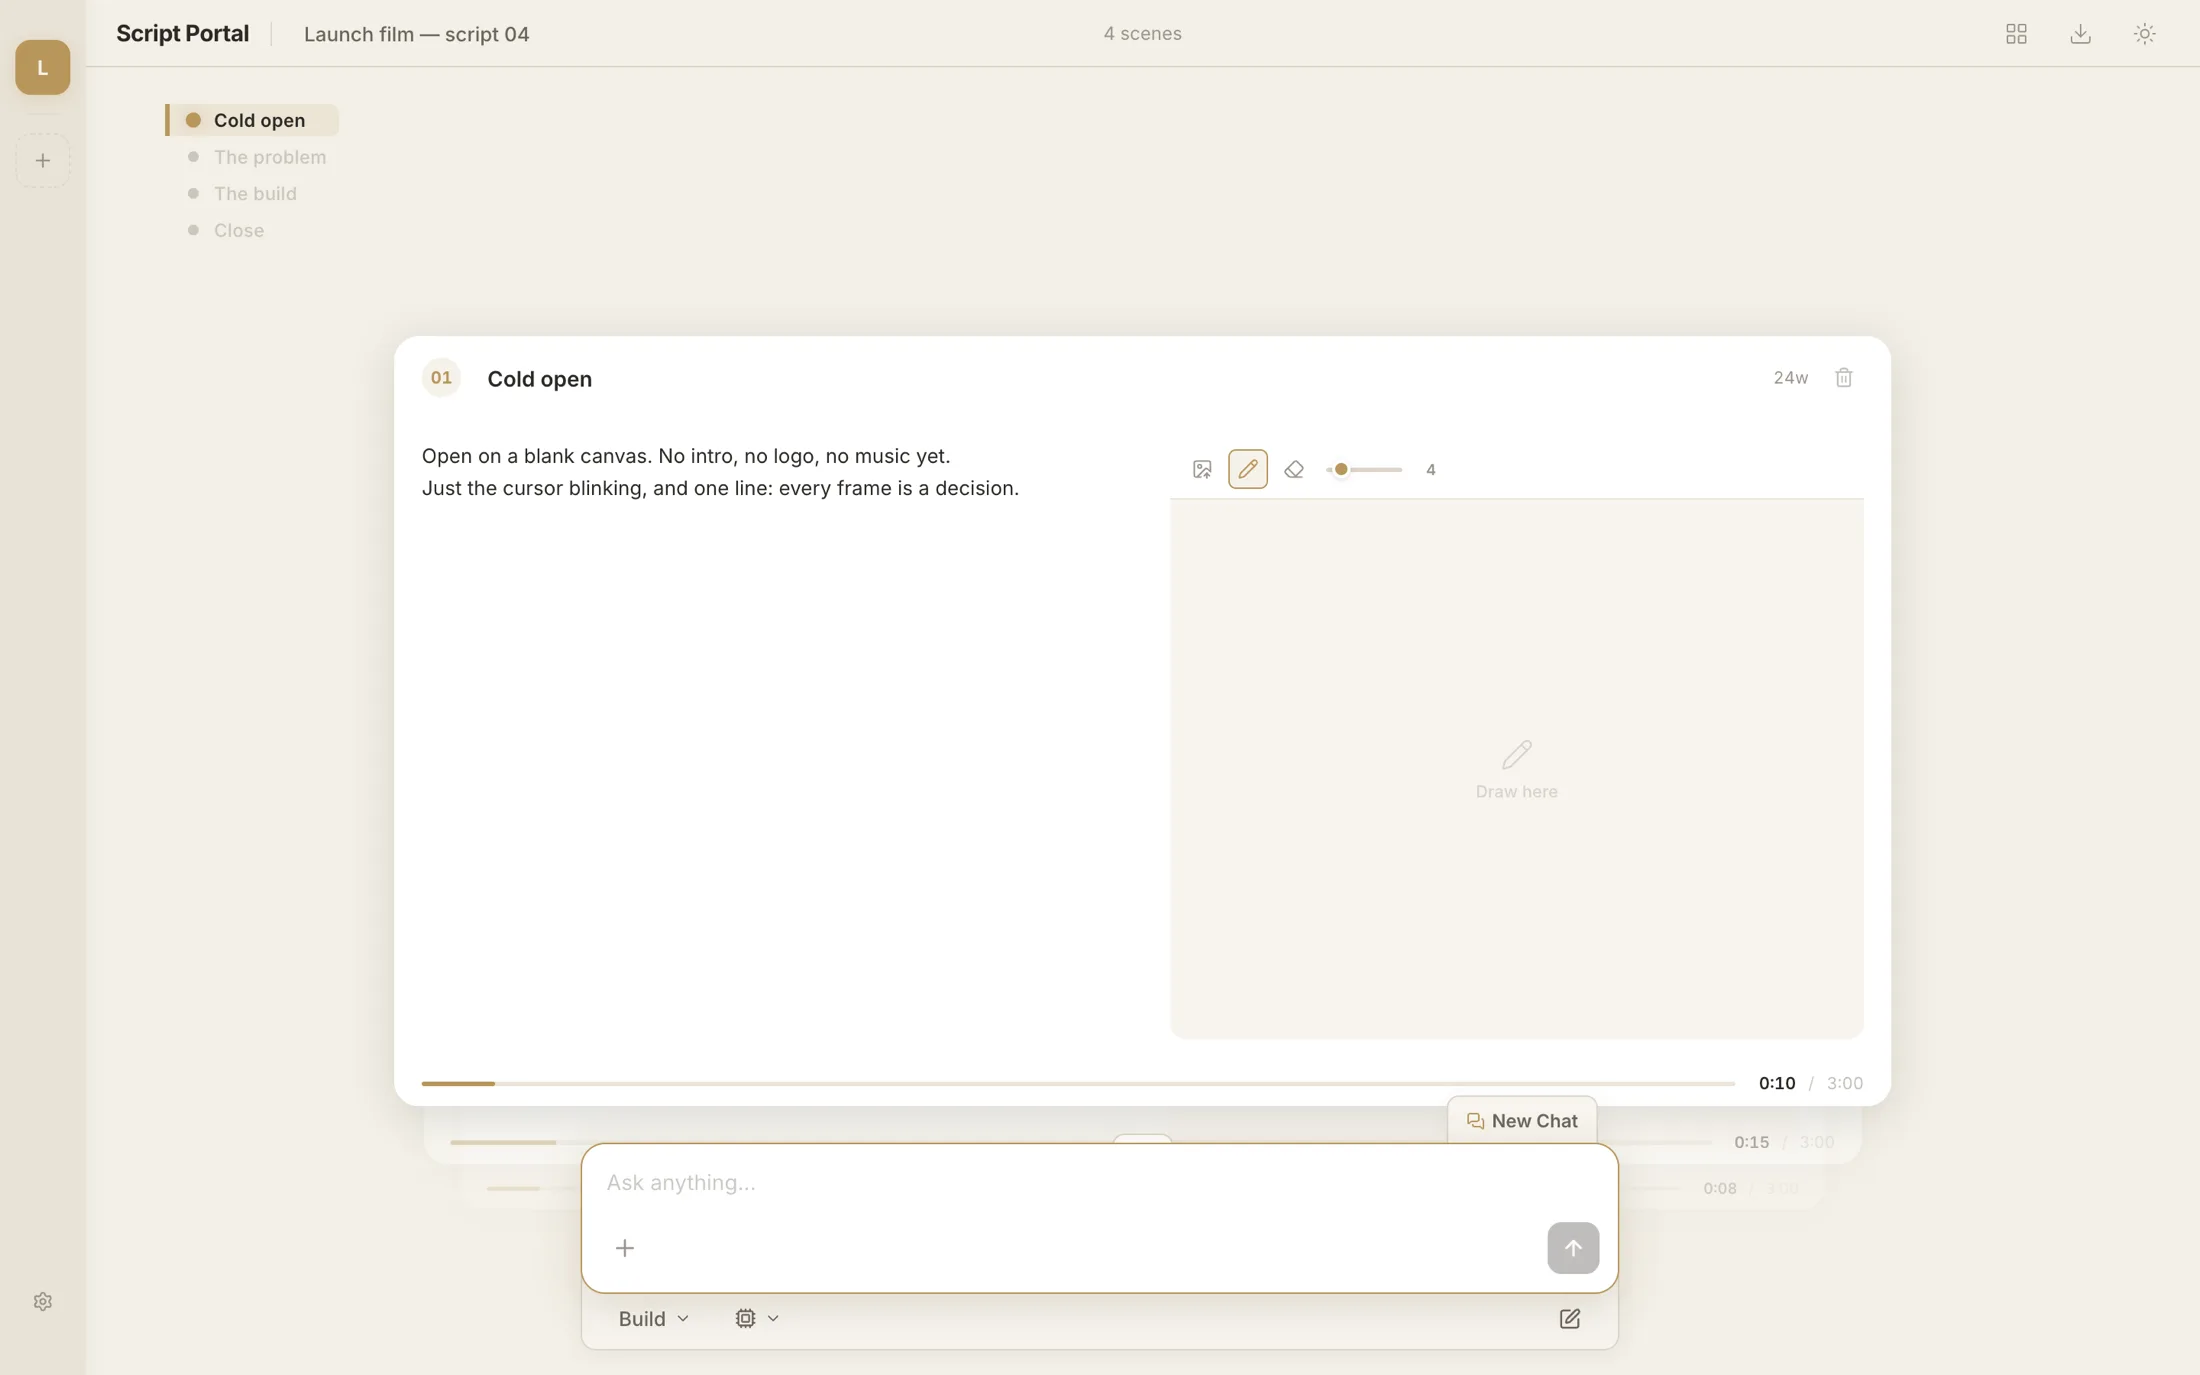Switch to grid view icon

(x=2016, y=33)
